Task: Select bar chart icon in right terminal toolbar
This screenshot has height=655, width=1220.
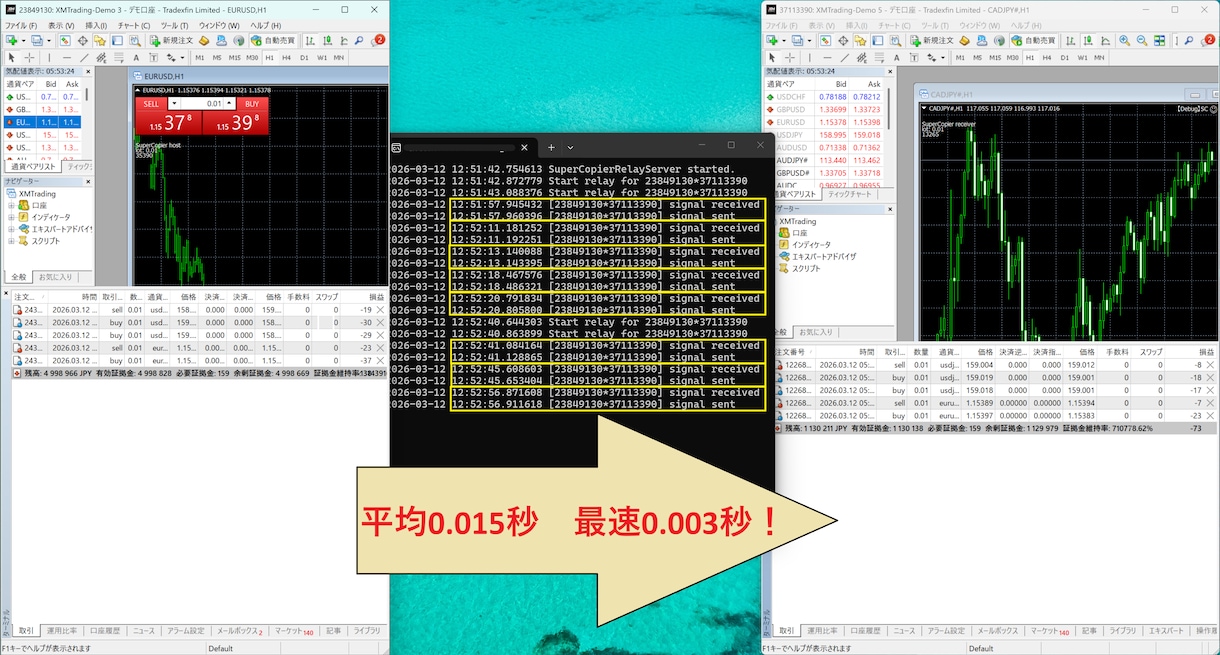Action: (1070, 41)
